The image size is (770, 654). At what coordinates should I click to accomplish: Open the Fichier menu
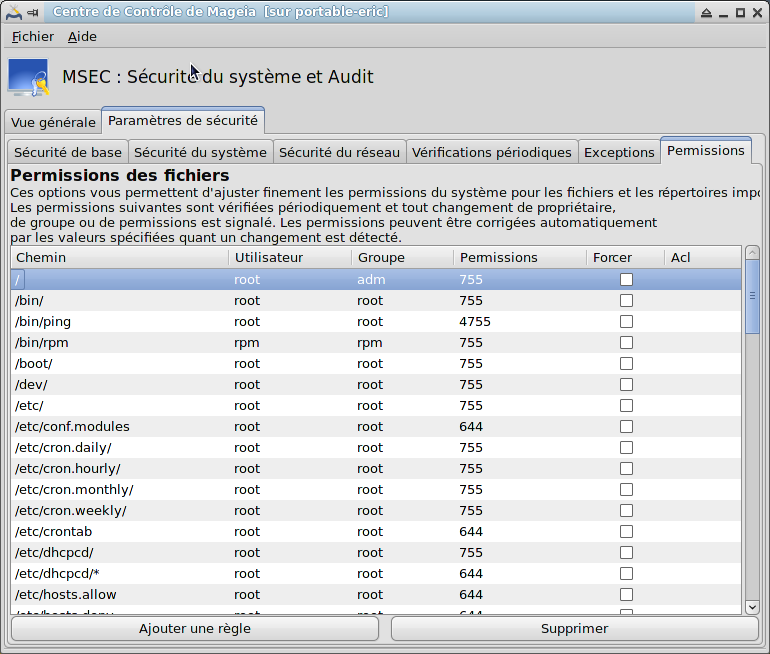pyautogui.click(x=33, y=37)
